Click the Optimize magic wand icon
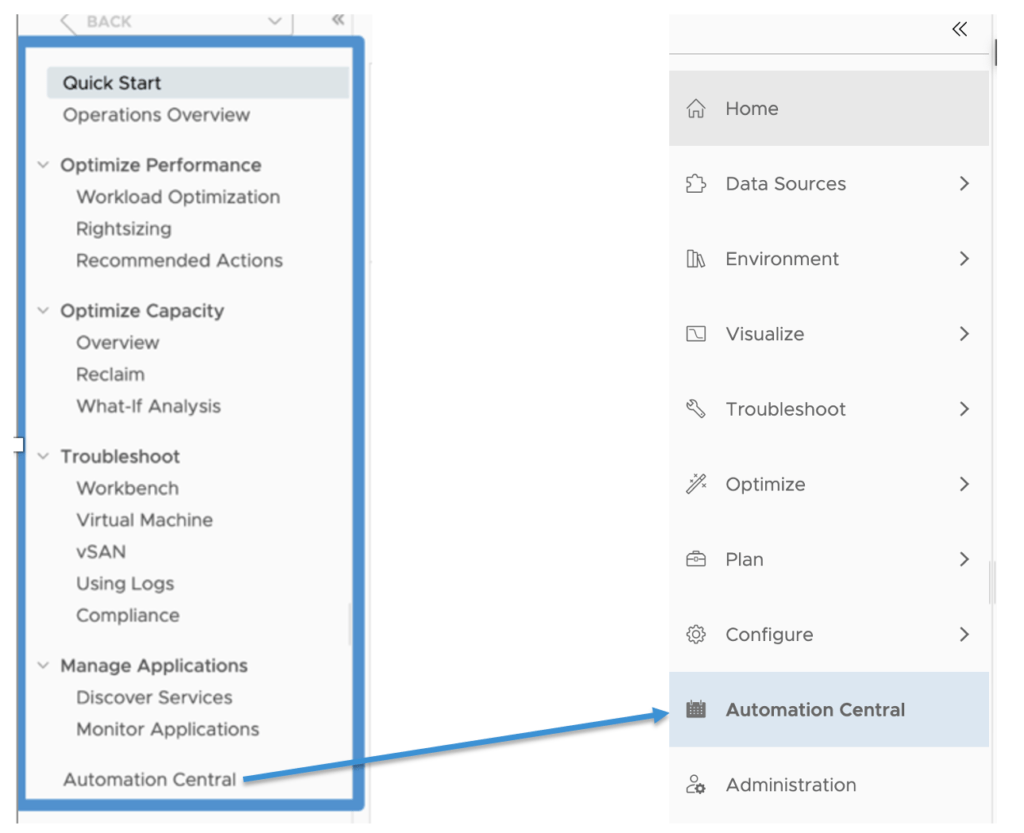The width and height of the screenshot is (1024, 833). coord(696,484)
